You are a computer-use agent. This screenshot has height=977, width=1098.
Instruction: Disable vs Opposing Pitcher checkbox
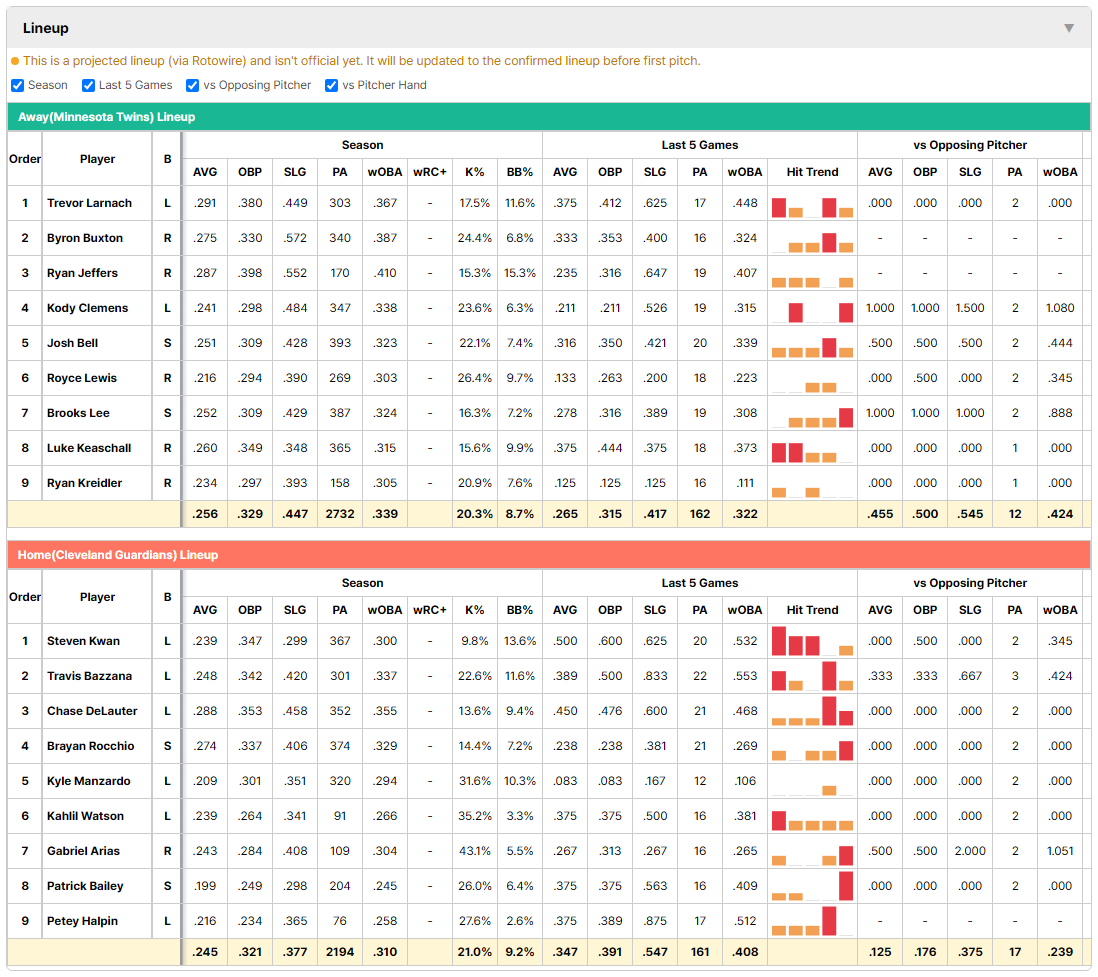tap(192, 85)
